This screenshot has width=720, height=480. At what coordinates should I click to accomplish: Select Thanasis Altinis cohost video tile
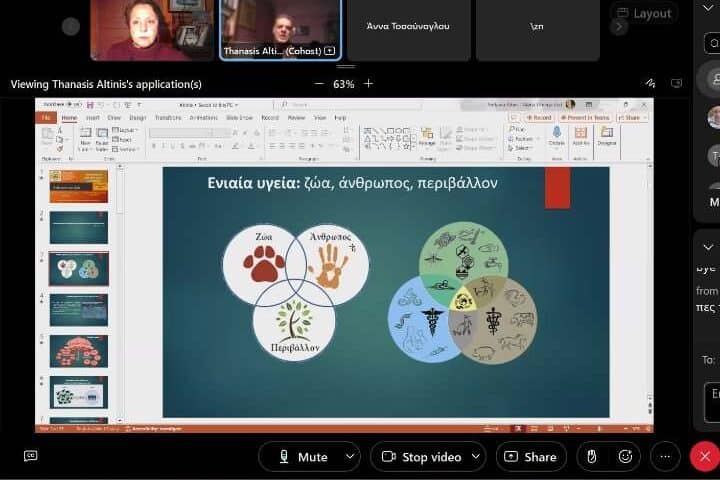pos(281,30)
